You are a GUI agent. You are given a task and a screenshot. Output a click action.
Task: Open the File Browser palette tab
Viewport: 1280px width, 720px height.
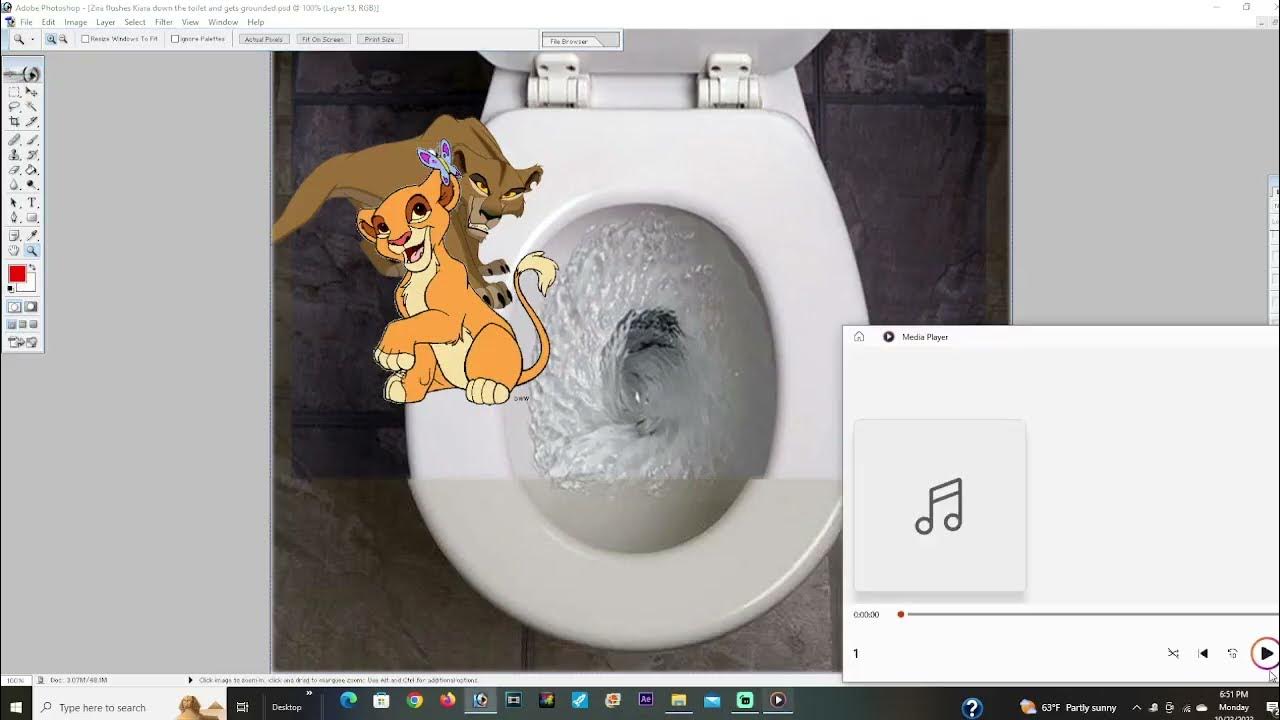[x=570, y=41]
